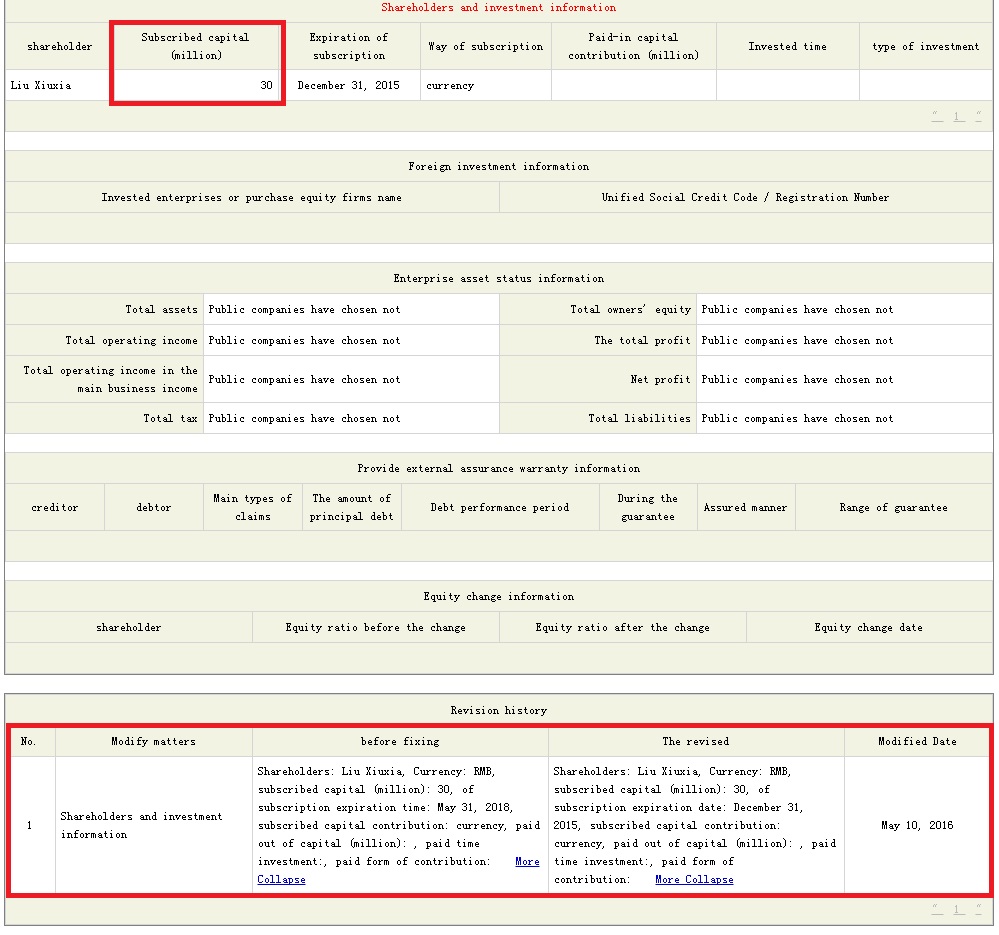Select the 'Total liabilities' label

point(639,418)
